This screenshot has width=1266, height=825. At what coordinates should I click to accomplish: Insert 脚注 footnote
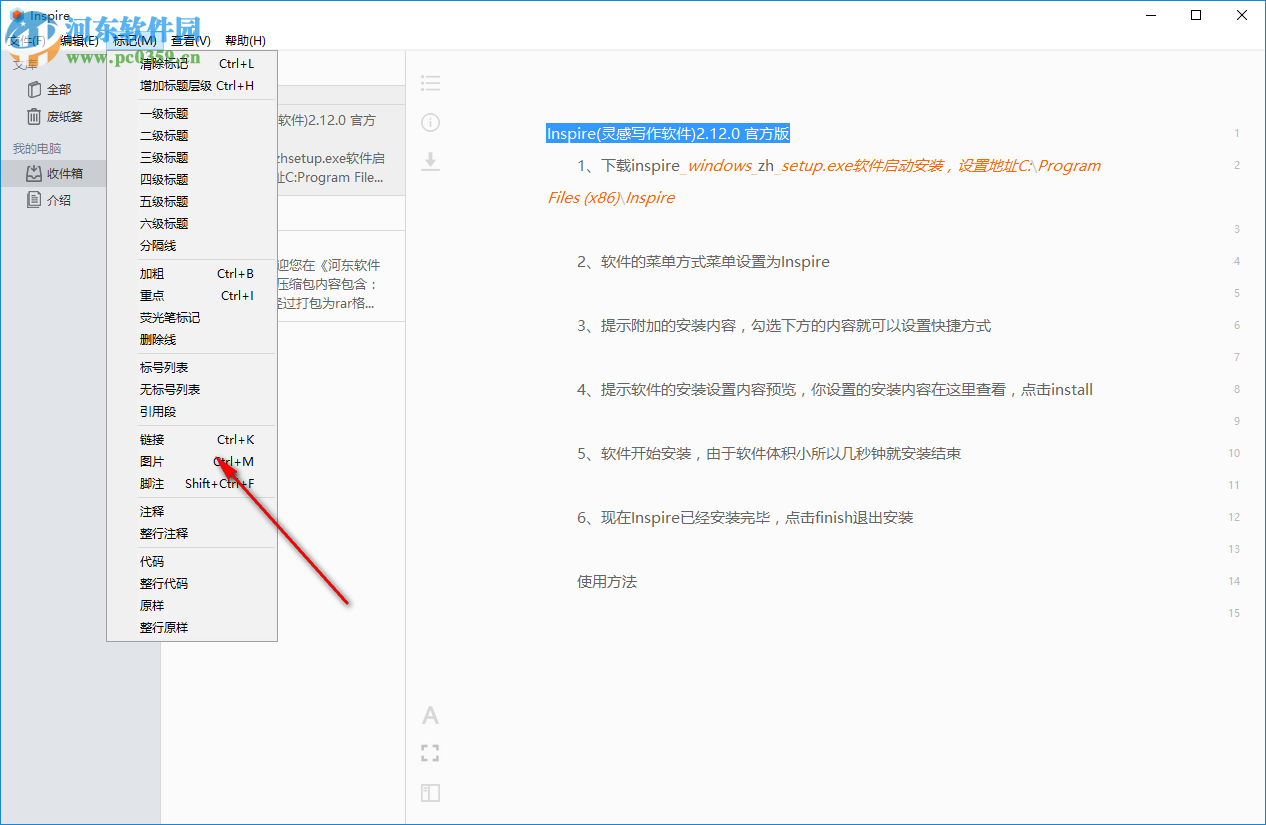coord(192,484)
